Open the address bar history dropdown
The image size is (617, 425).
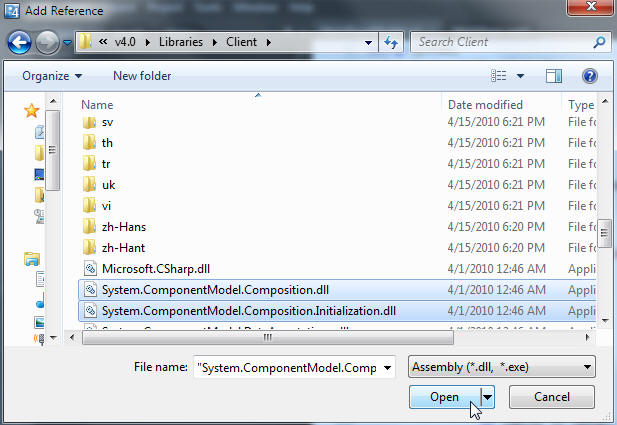coord(368,42)
